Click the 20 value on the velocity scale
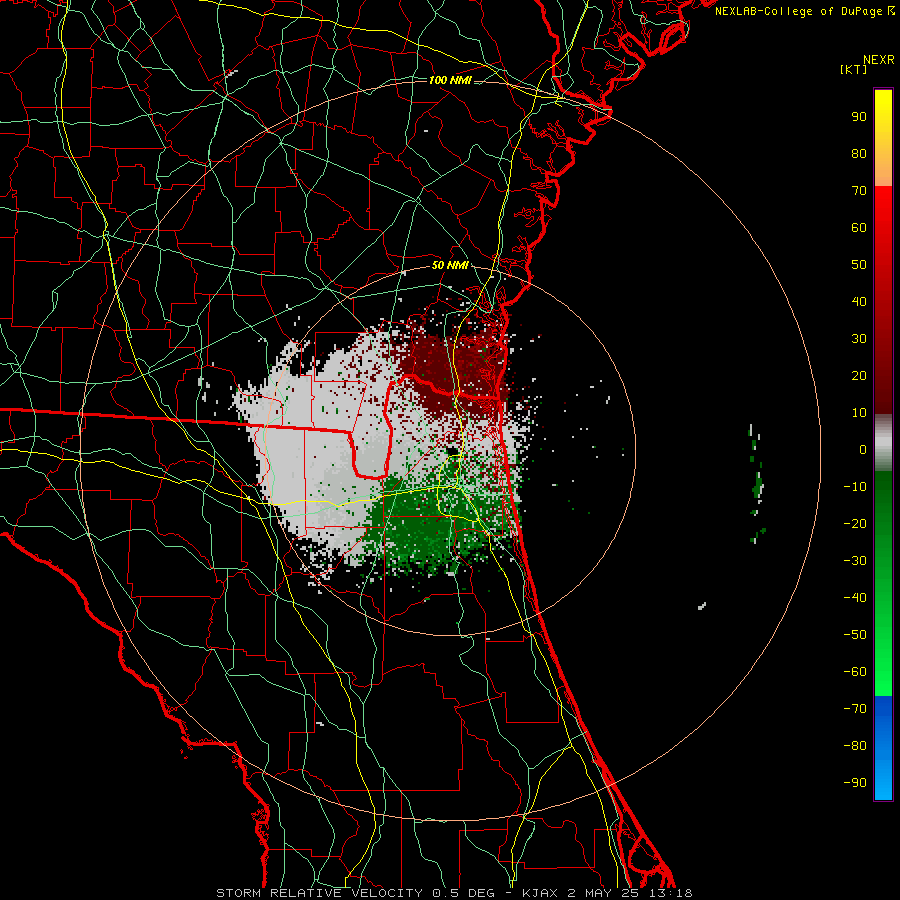This screenshot has height=900, width=900. click(859, 376)
